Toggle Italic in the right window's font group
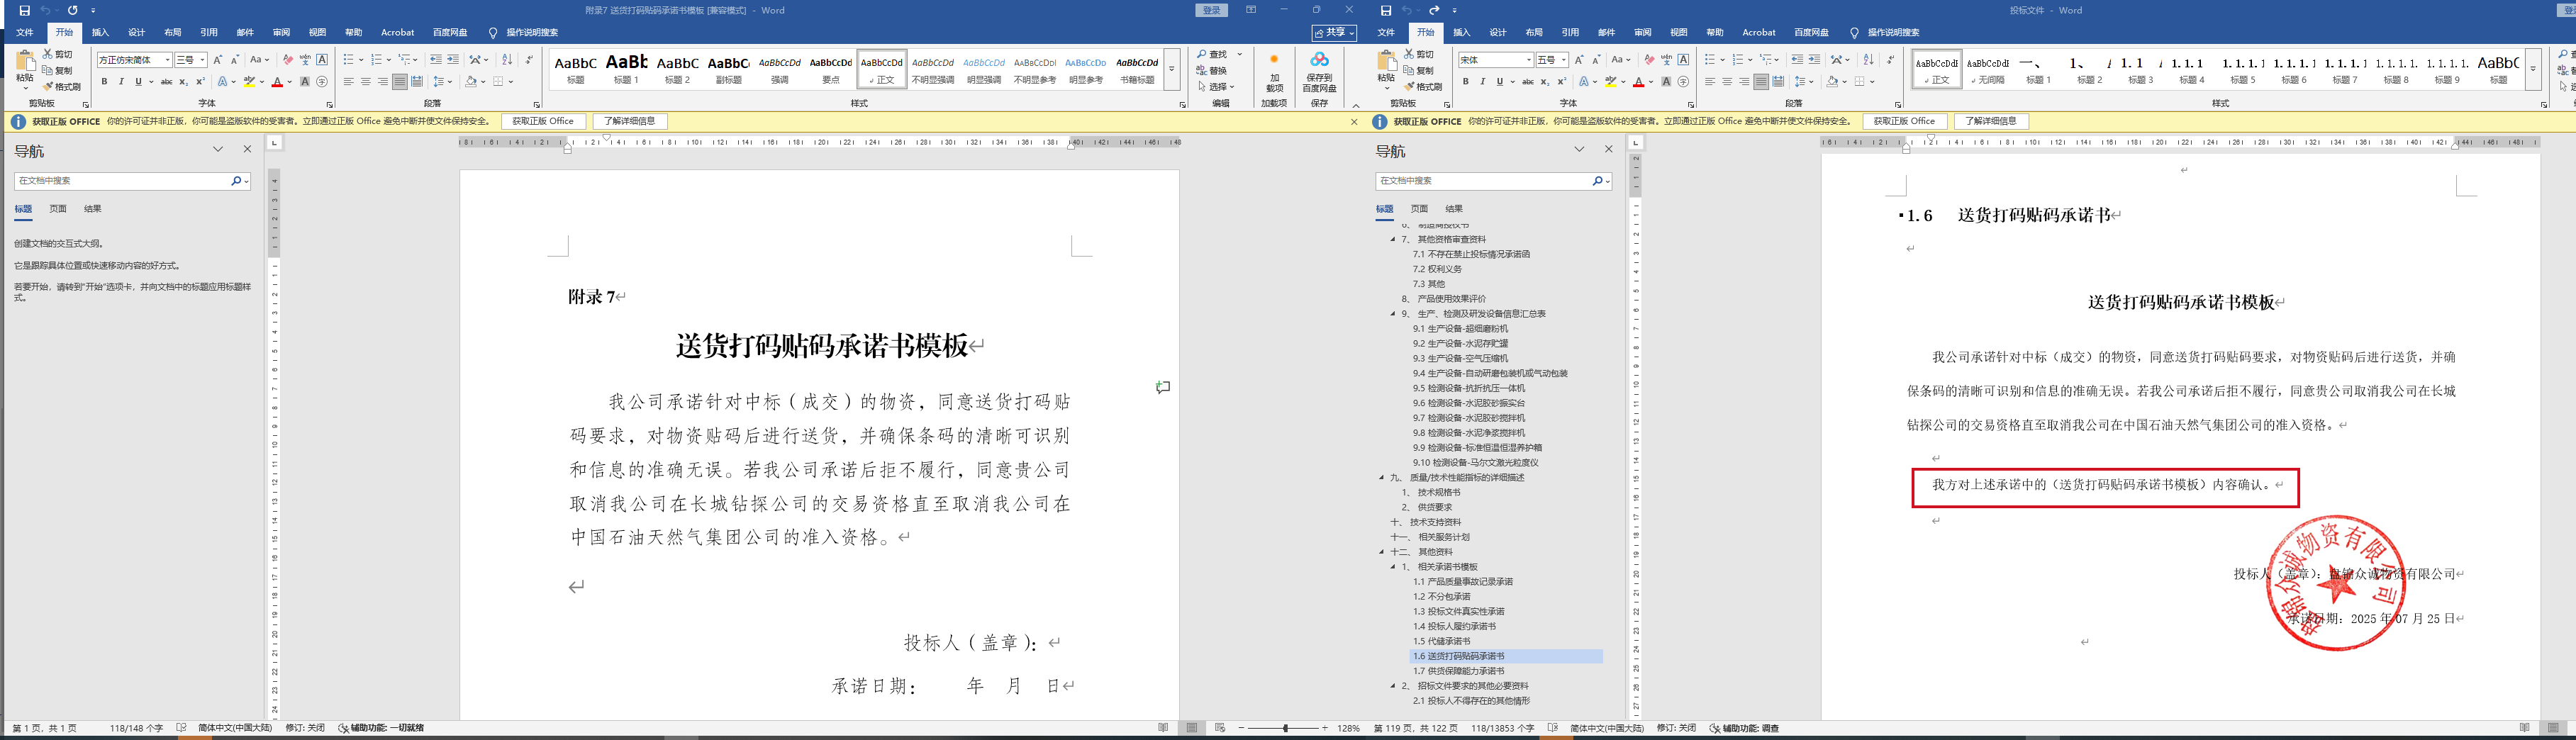Image resolution: width=2576 pixels, height=740 pixels. click(x=1482, y=82)
